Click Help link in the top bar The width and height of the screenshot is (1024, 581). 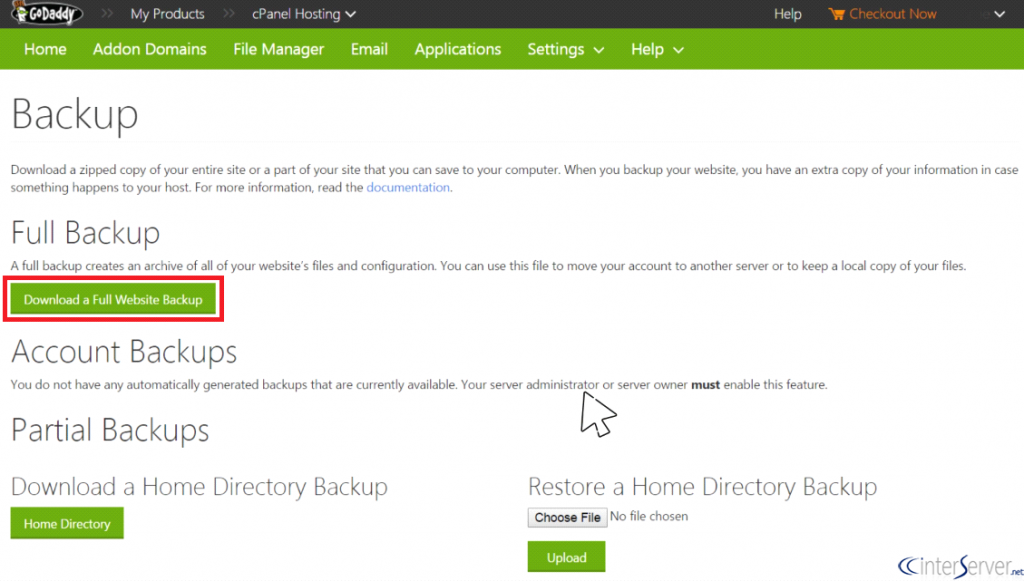[787, 14]
